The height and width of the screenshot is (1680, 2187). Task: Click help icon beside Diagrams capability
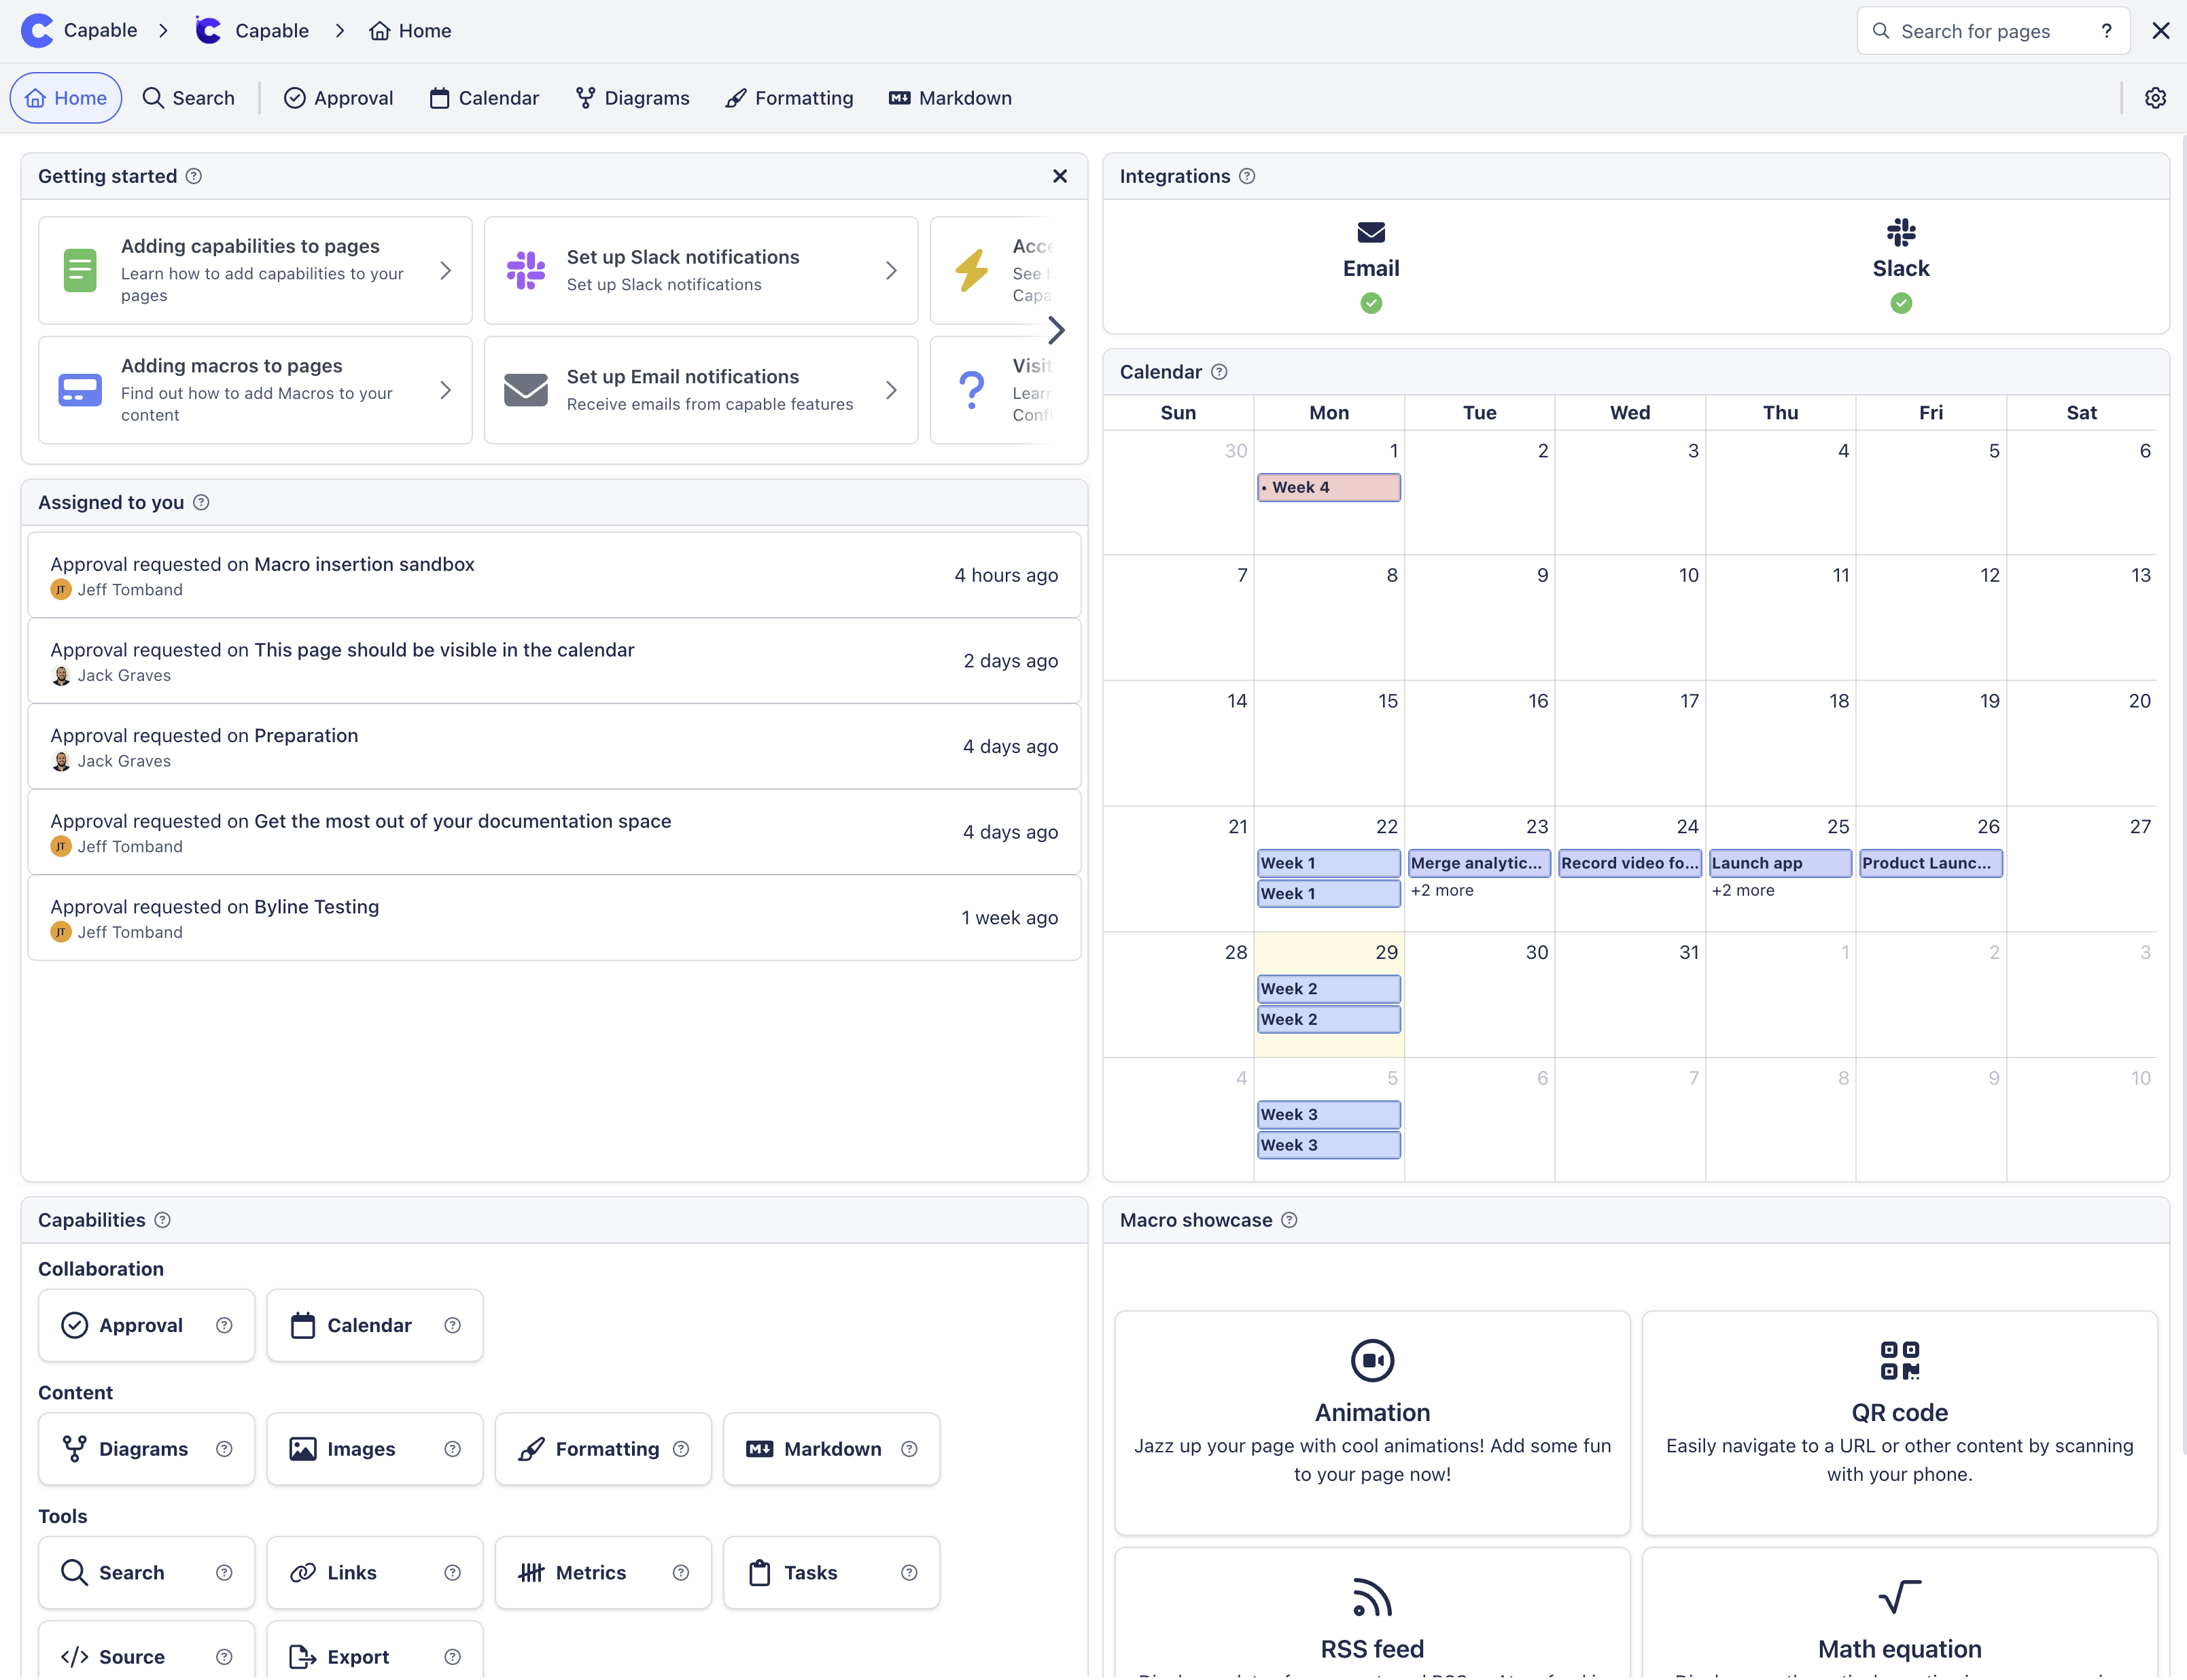[224, 1449]
